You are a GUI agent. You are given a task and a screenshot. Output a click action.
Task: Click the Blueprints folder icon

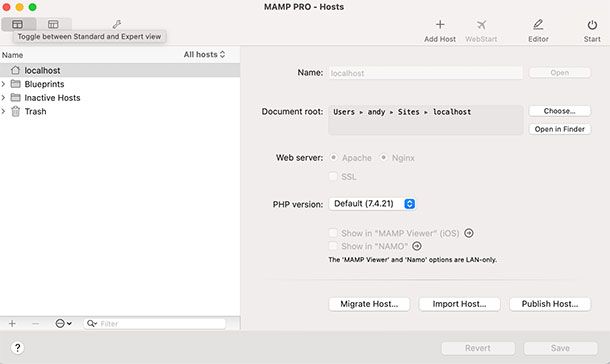pos(16,84)
